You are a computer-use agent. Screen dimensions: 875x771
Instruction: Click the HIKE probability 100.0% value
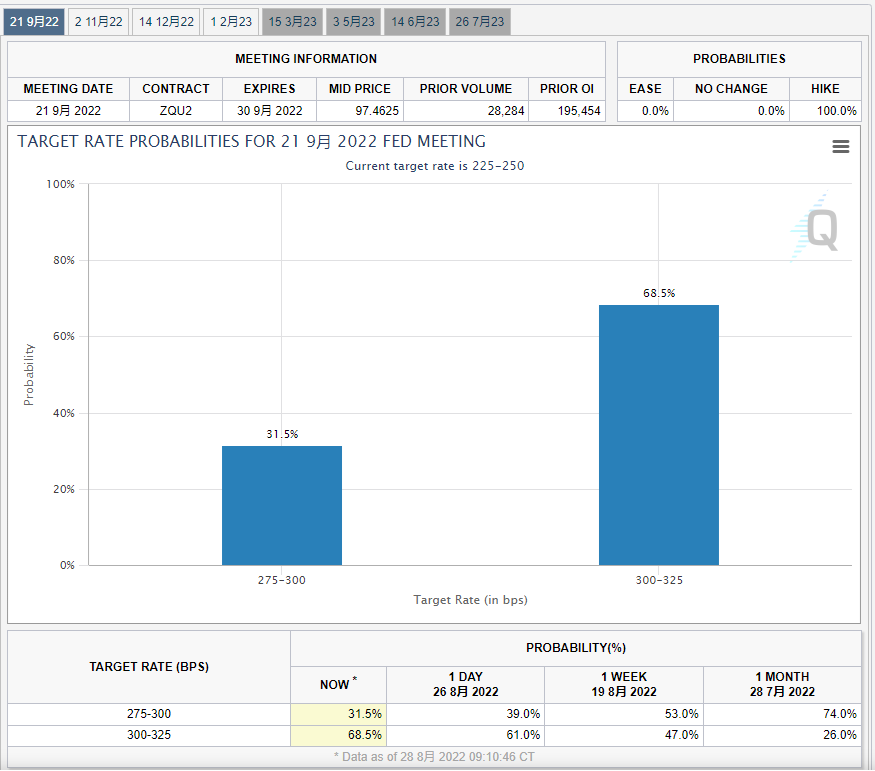coord(825,111)
